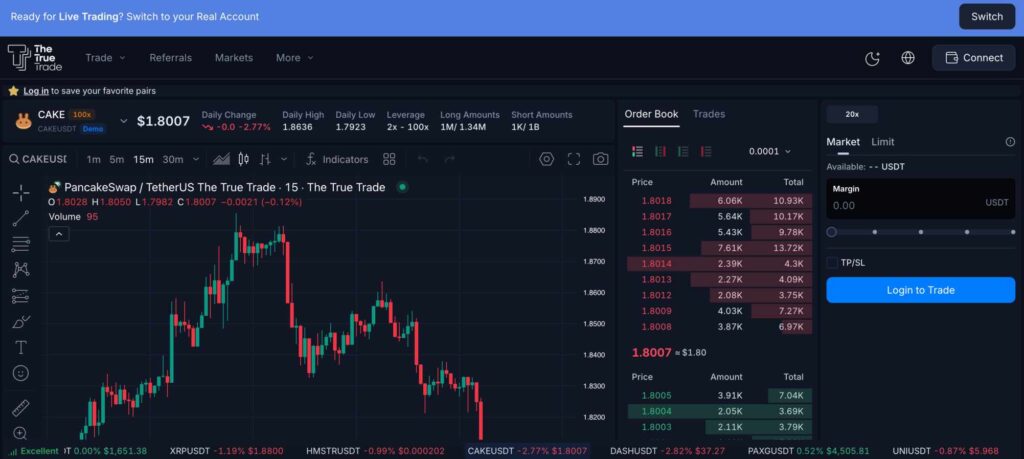The height and width of the screenshot is (459, 1024).
Task: Set margin slider to the 50% dot
Action: coord(921,232)
